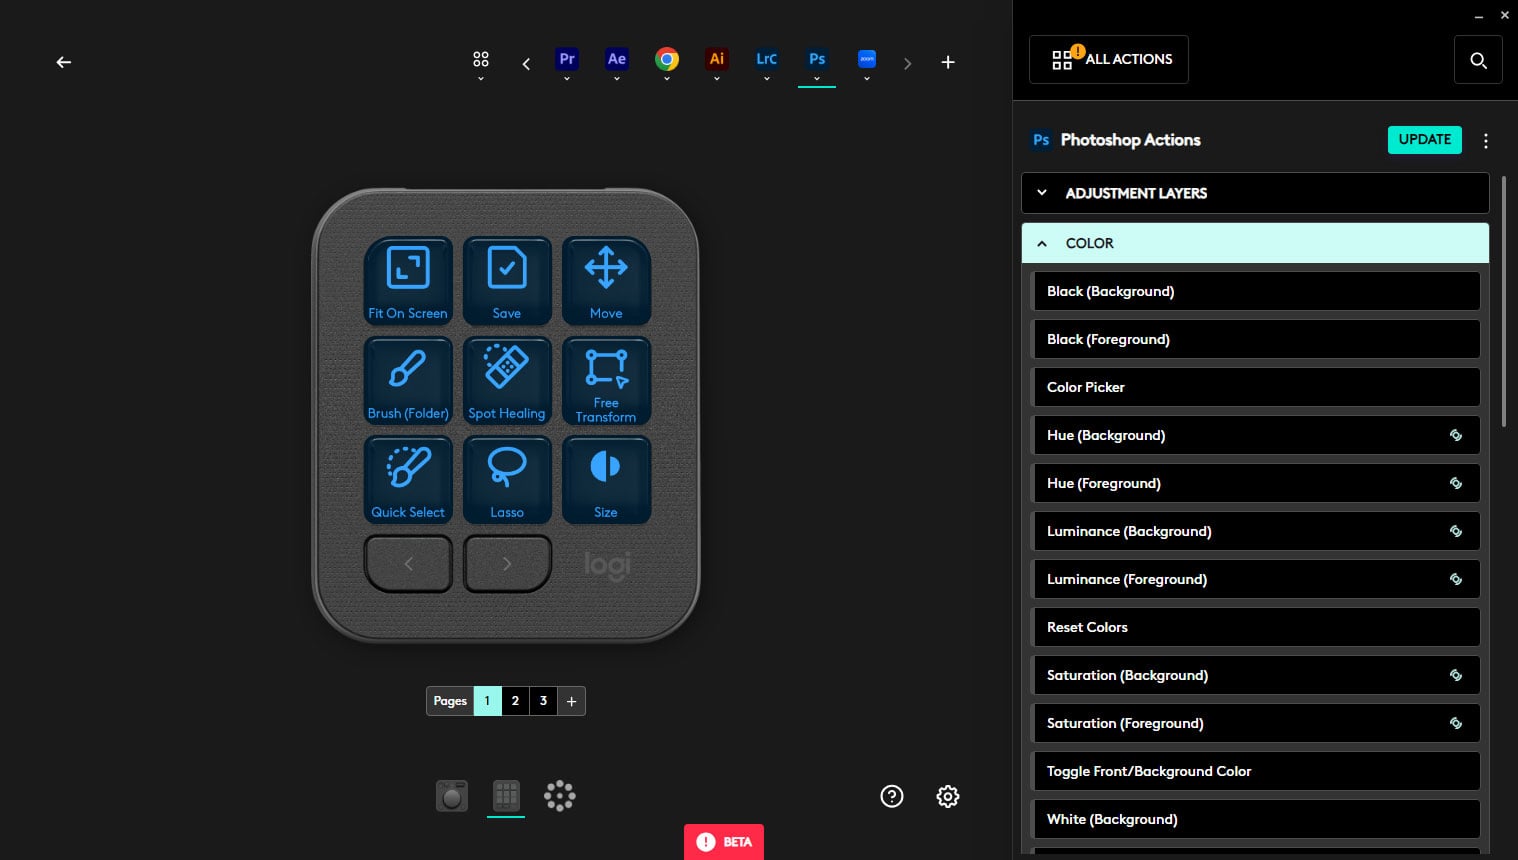The width and height of the screenshot is (1518, 860).
Task: Switch to page 3
Action: pos(543,701)
